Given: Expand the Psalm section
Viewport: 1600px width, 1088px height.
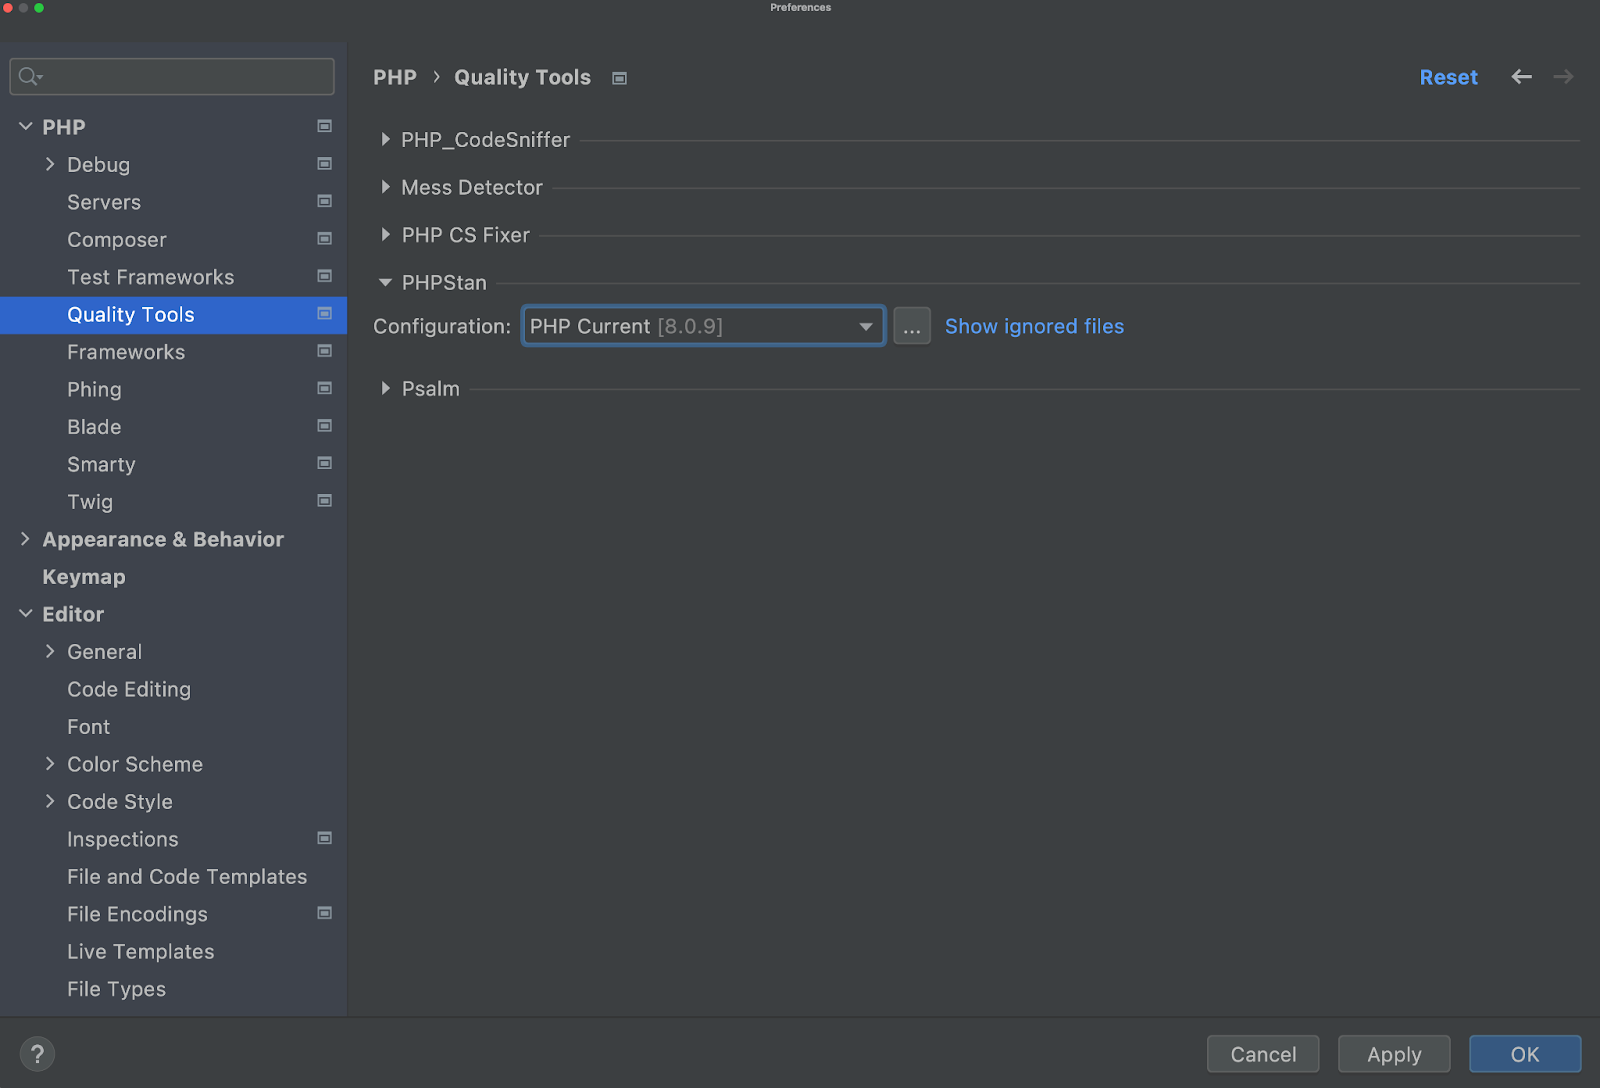Looking at the screenshot, I should point(385,388).
